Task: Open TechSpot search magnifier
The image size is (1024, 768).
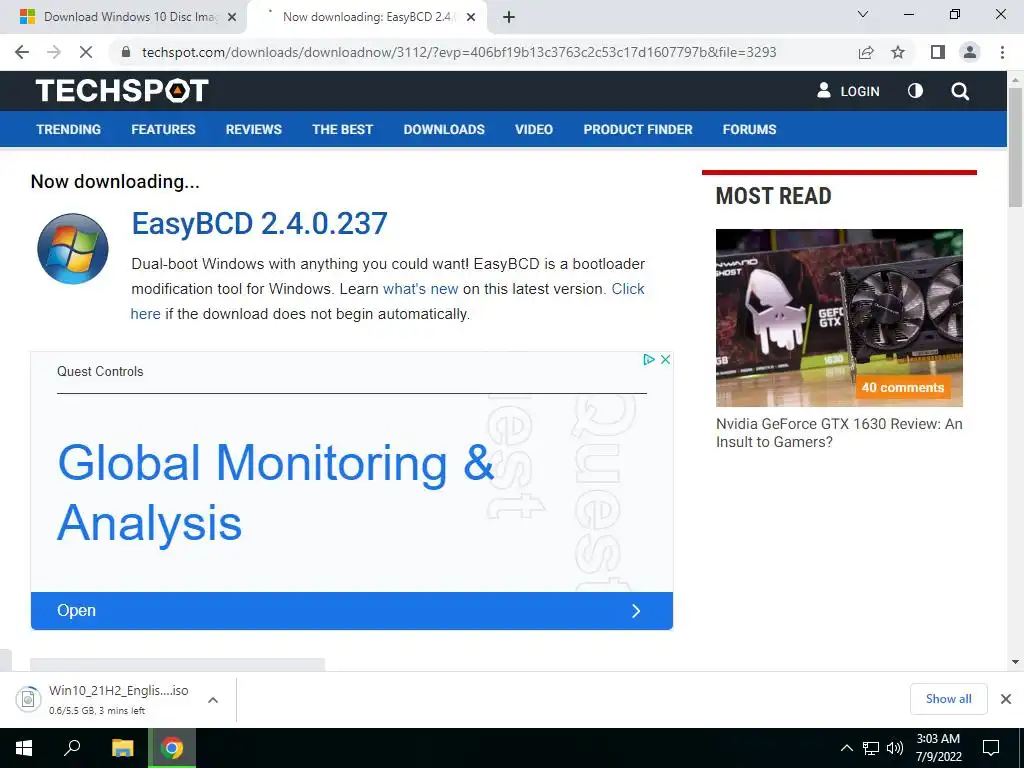Action: click(960, 91)
